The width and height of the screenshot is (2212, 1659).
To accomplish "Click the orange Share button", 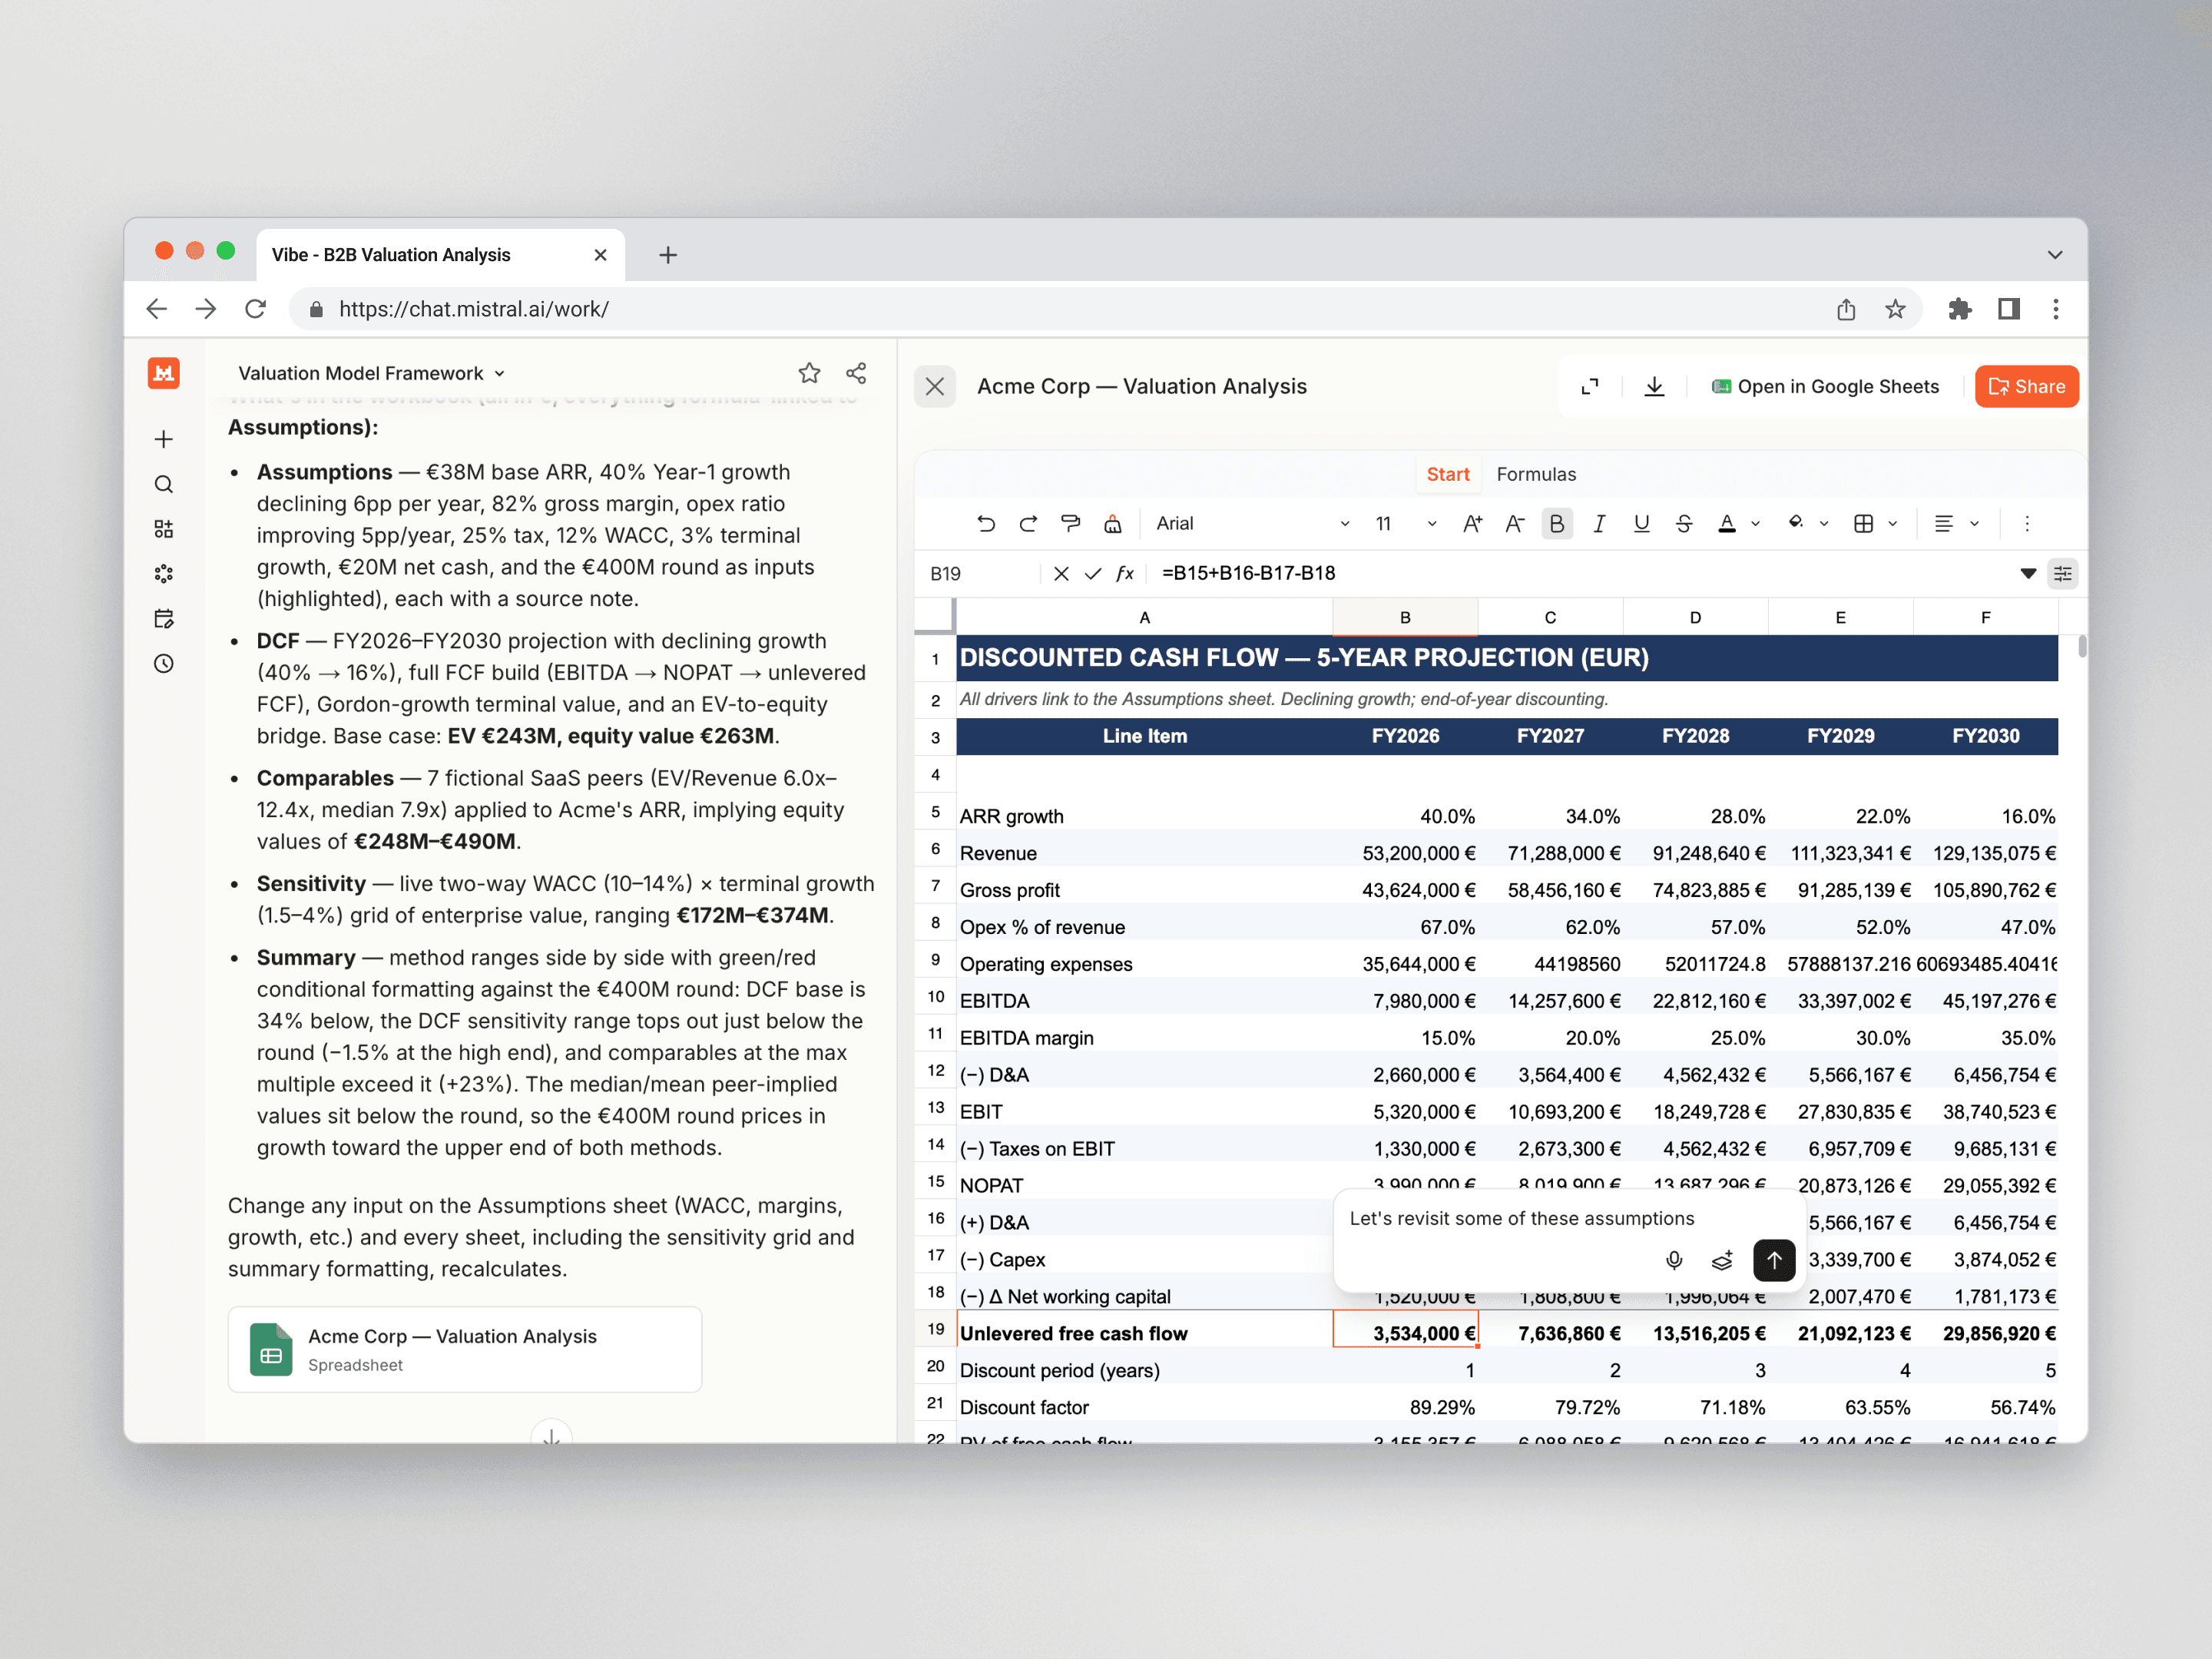I will tap(2026, 386).
